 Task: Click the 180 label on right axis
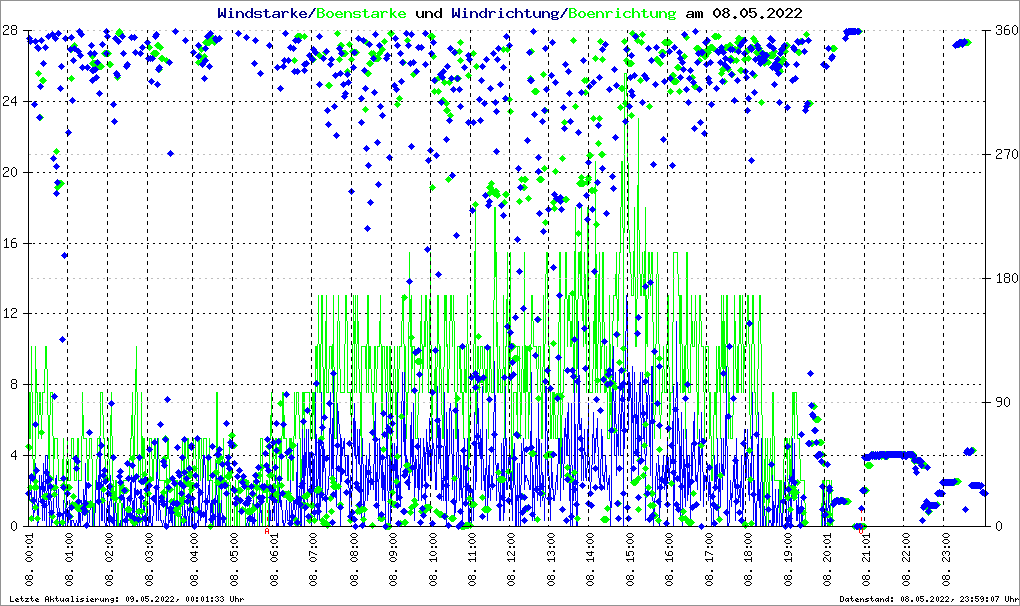[x=1005, y=278]
